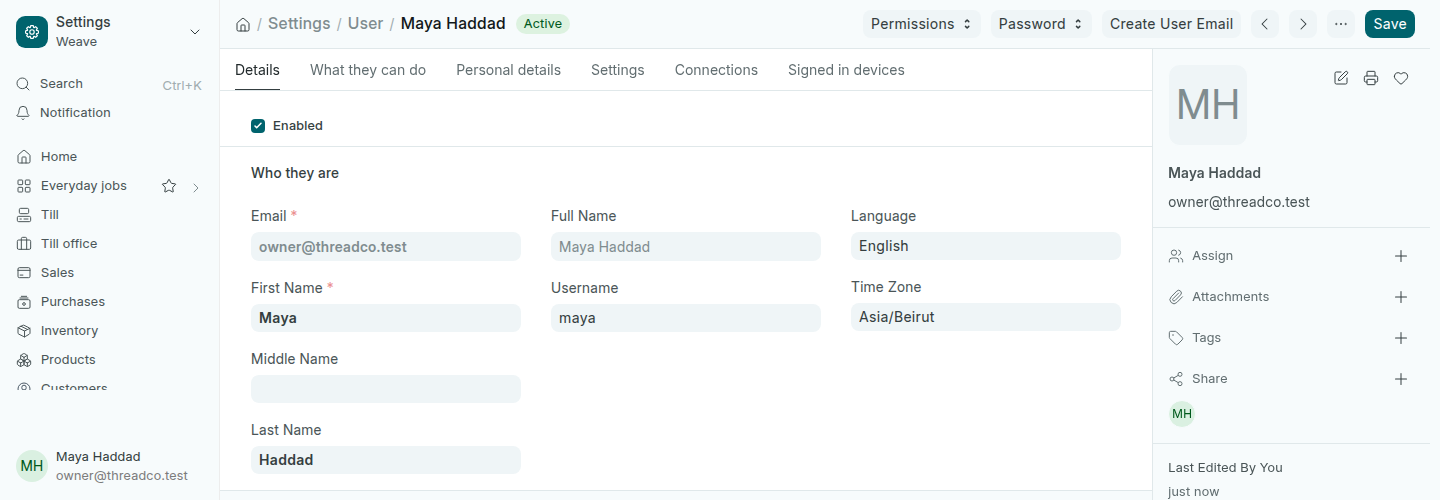Open Till office in the sidebar
1440x500 pixels.
tap(109, 244)
